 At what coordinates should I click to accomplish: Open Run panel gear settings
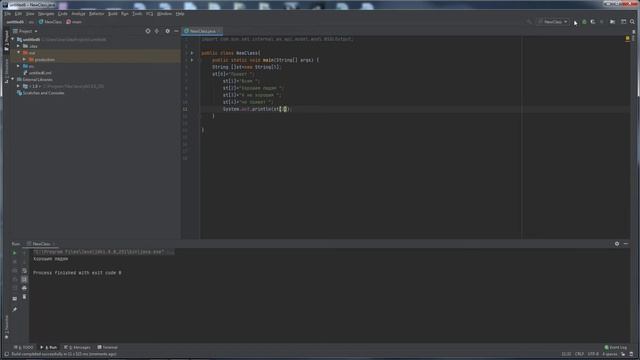tap(617, 244)
